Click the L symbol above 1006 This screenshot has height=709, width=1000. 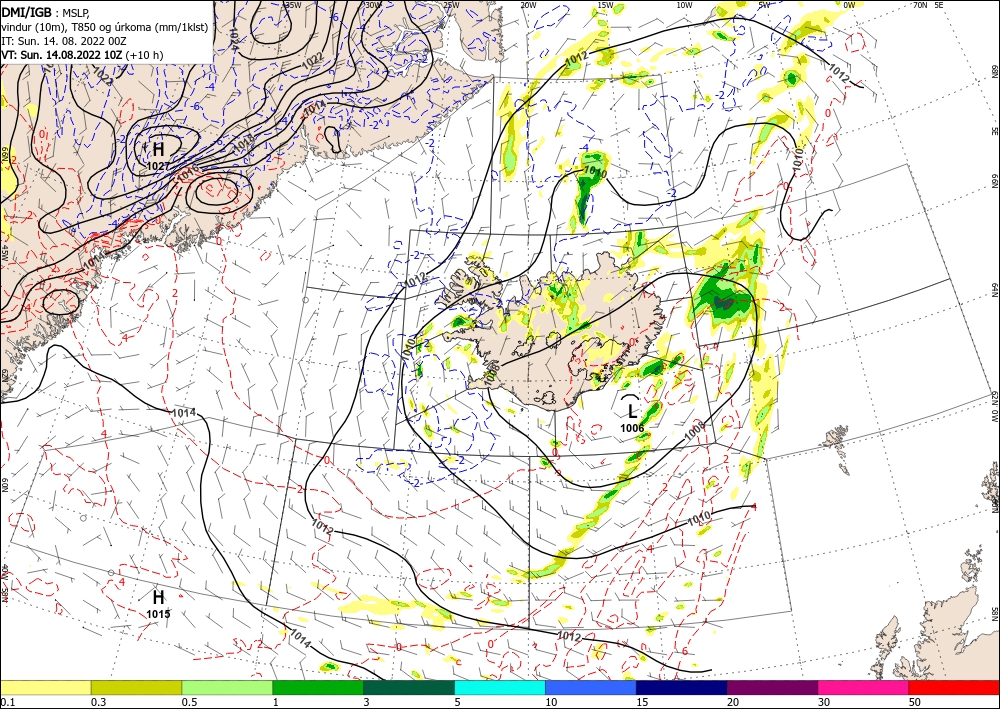click(x=632, y=411)
